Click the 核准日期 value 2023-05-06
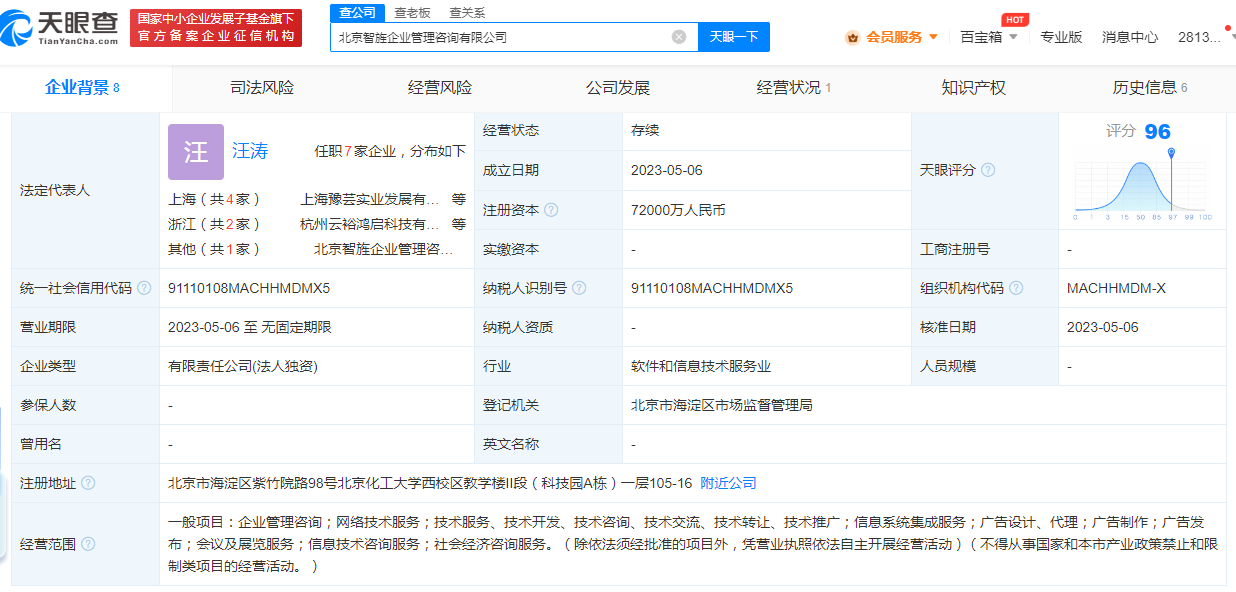 tap(1103, 327)
